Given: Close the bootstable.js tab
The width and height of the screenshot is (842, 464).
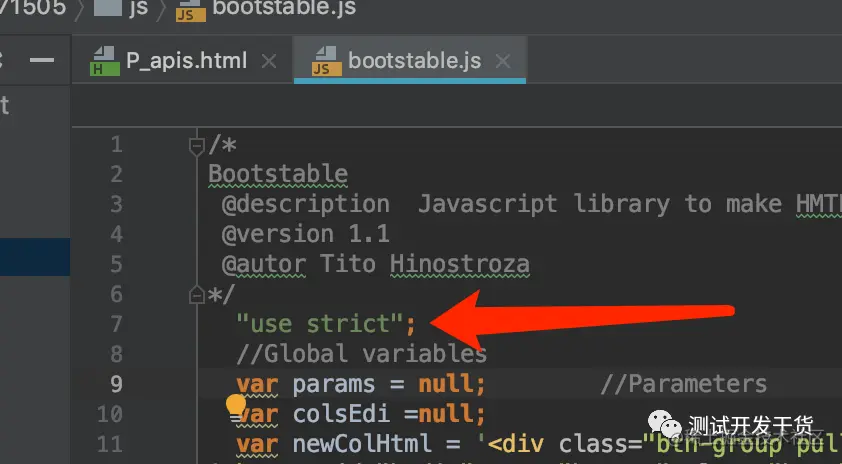Looking at the screenshot, I should click(x=503, y=61).
